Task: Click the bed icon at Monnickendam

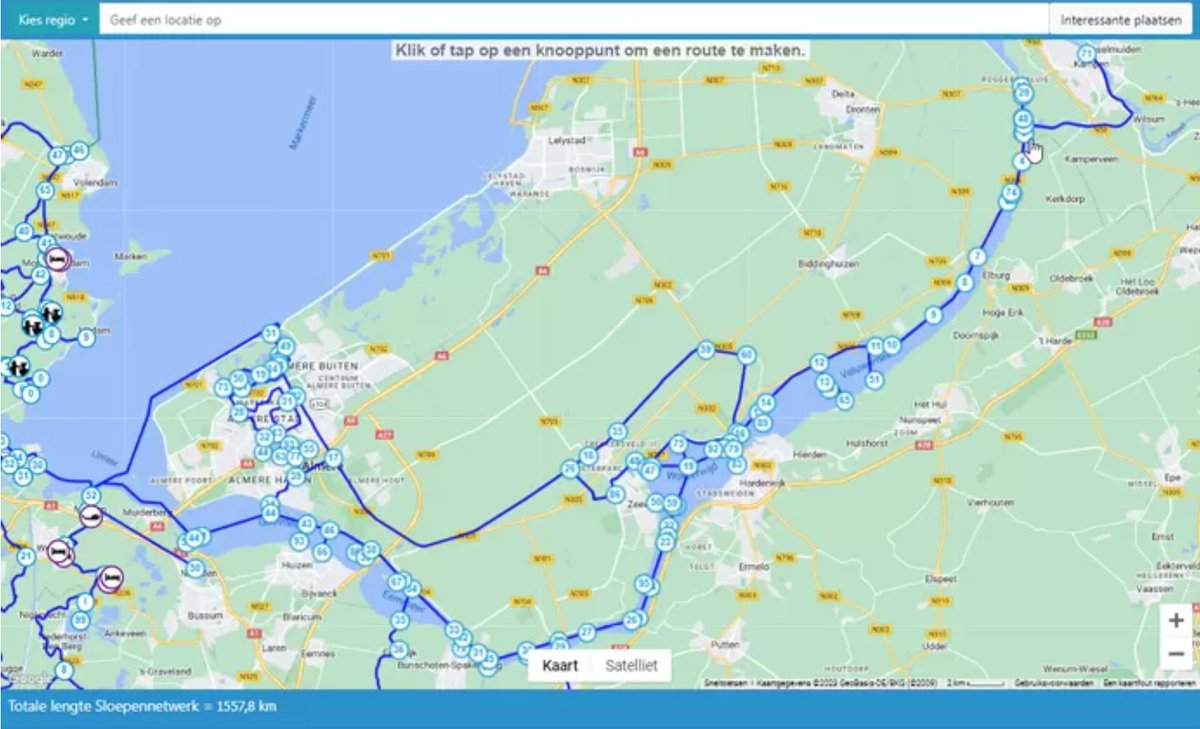Action: pyautogui.click(x=57, y=260)
